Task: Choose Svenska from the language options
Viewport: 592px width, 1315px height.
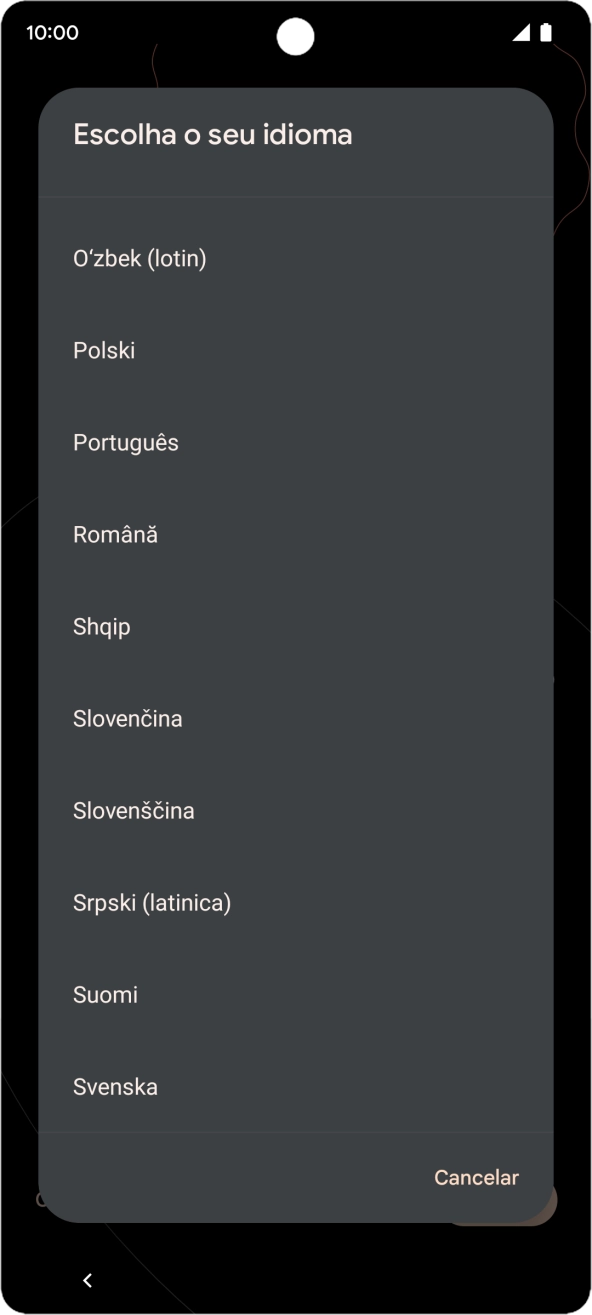Action: click(115, 1087)
